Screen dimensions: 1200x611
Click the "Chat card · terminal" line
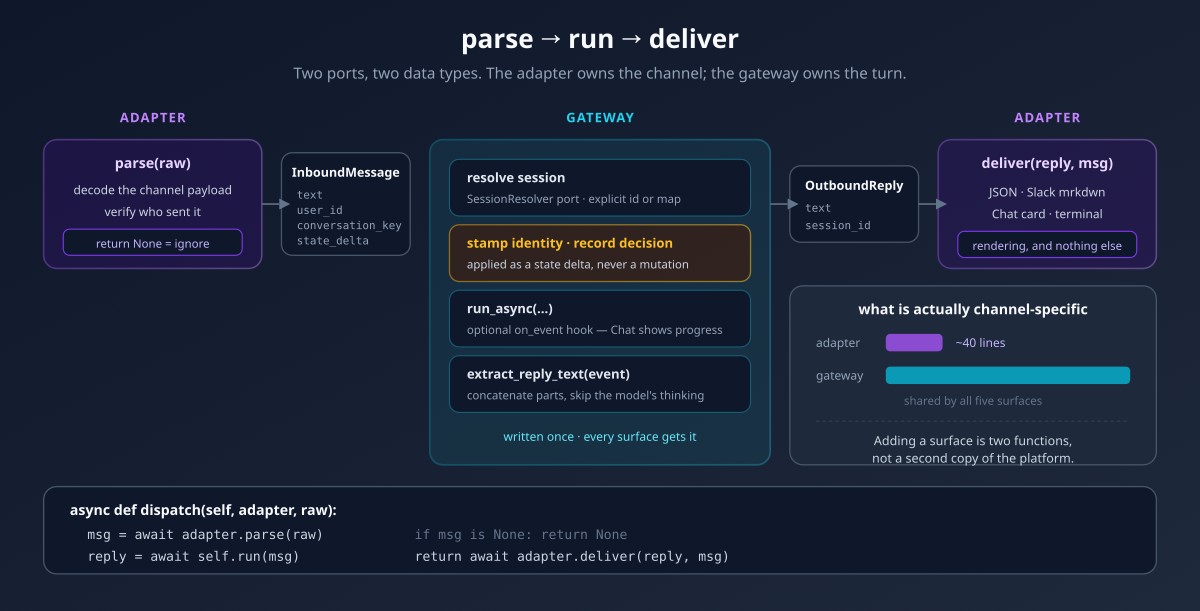[x=1047, y=214]
